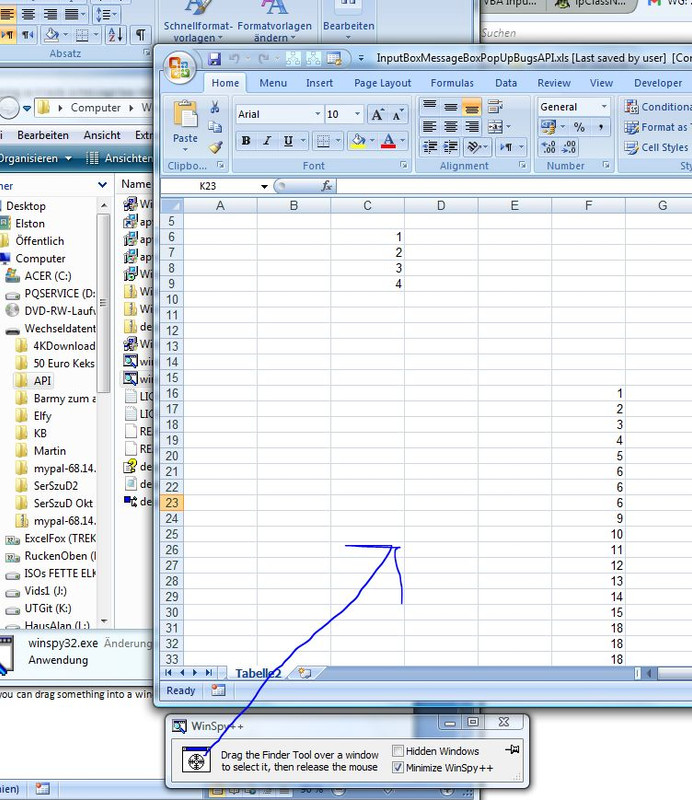692x800 pixels.
Task: Click the Accounting Number Format icon
Action: (x=549, y=127)
